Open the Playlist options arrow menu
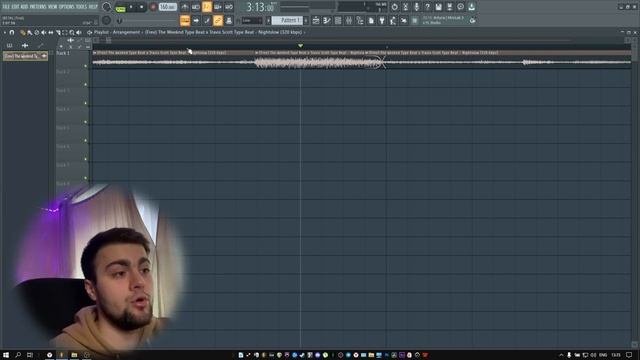The height and width of the screenshot is (360, 640). [x=4, y=32]
